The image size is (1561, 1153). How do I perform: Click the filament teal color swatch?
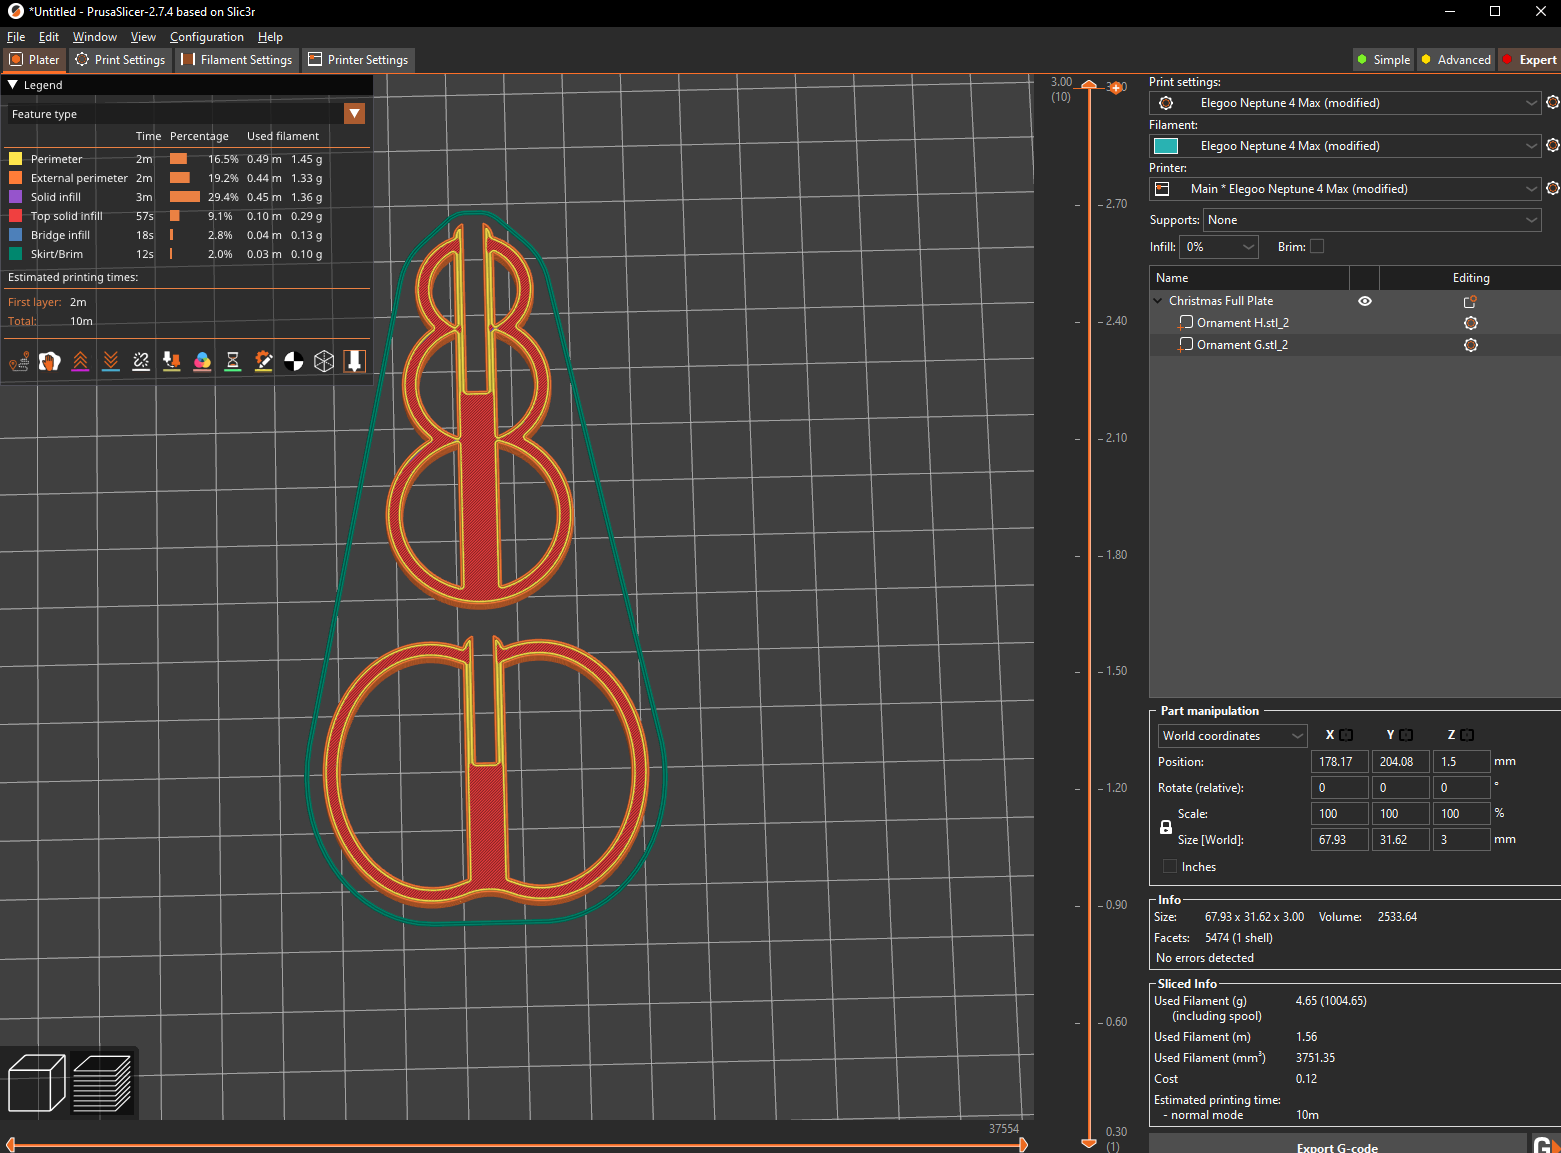[x=1166, y=146]
